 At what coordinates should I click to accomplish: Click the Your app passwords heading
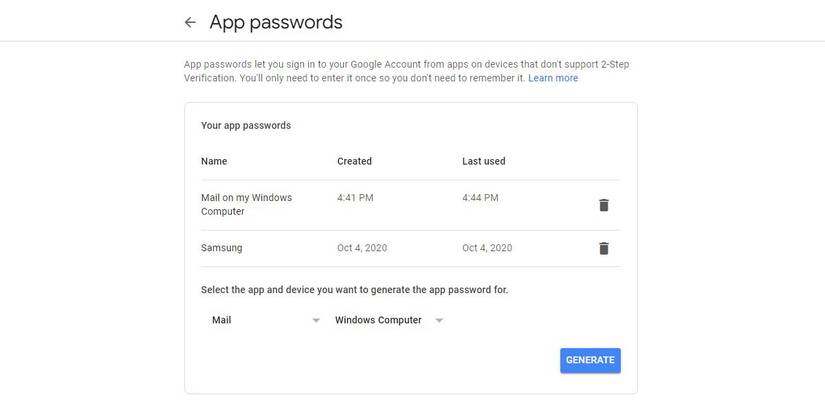pyautogui.click(x=245, y=126)
